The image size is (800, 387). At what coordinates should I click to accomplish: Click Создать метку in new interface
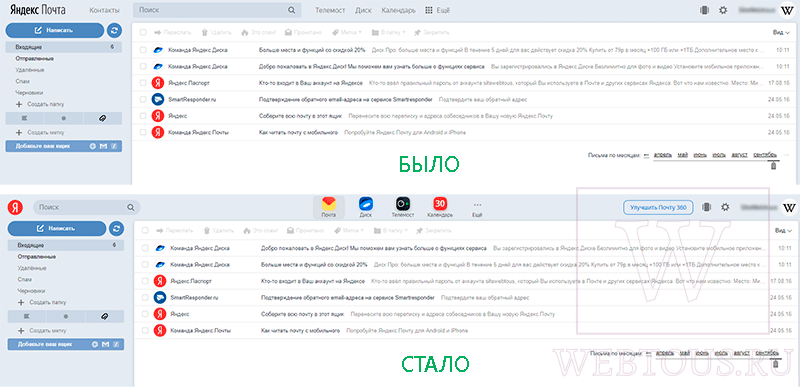[43, 330]
